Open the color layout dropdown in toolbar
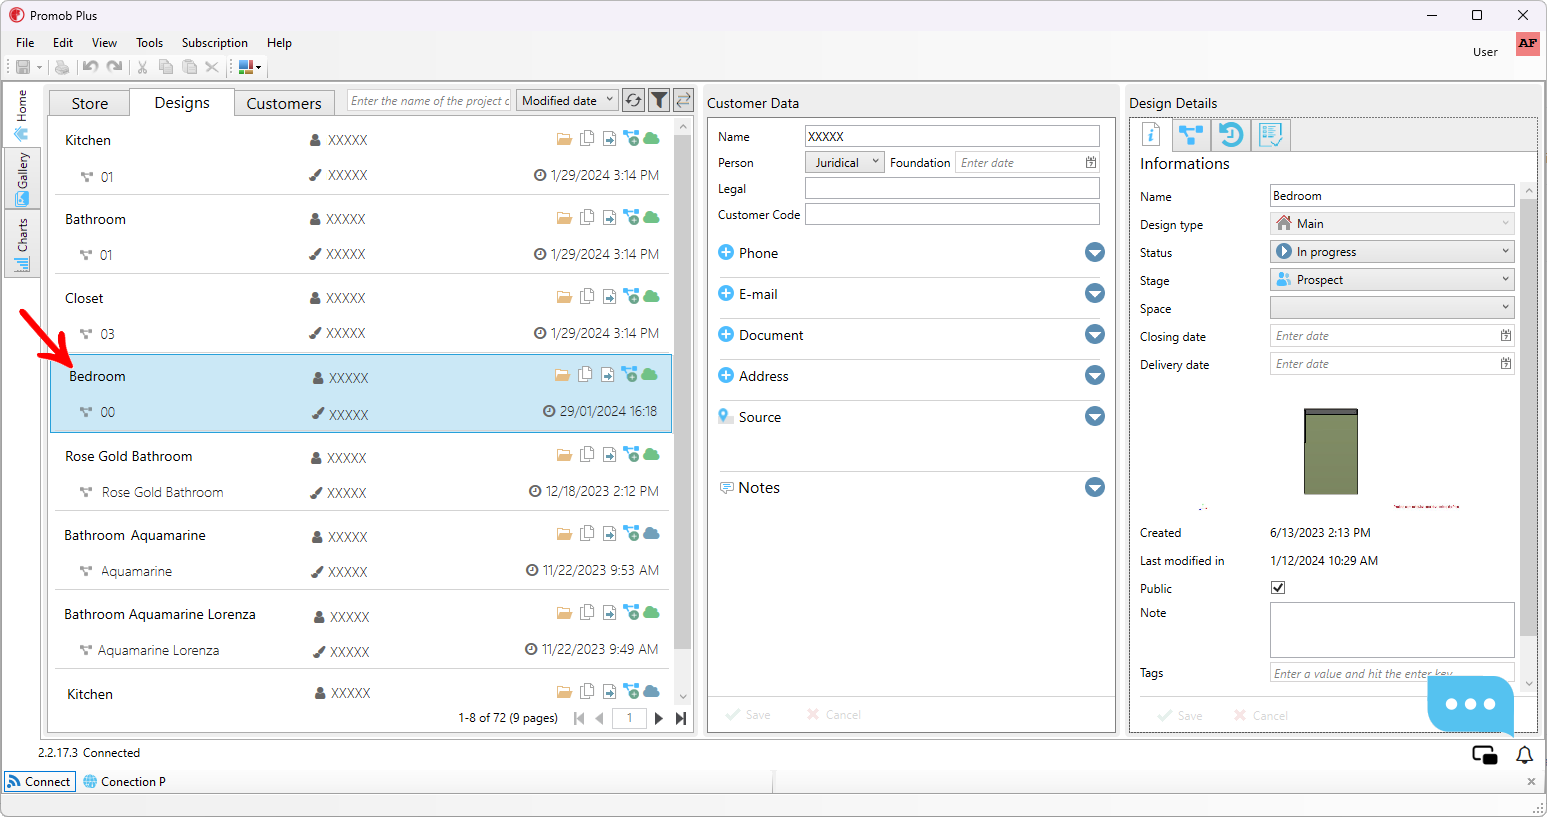The height and width of the screenshot is (821, 1552). coord(250,67)
